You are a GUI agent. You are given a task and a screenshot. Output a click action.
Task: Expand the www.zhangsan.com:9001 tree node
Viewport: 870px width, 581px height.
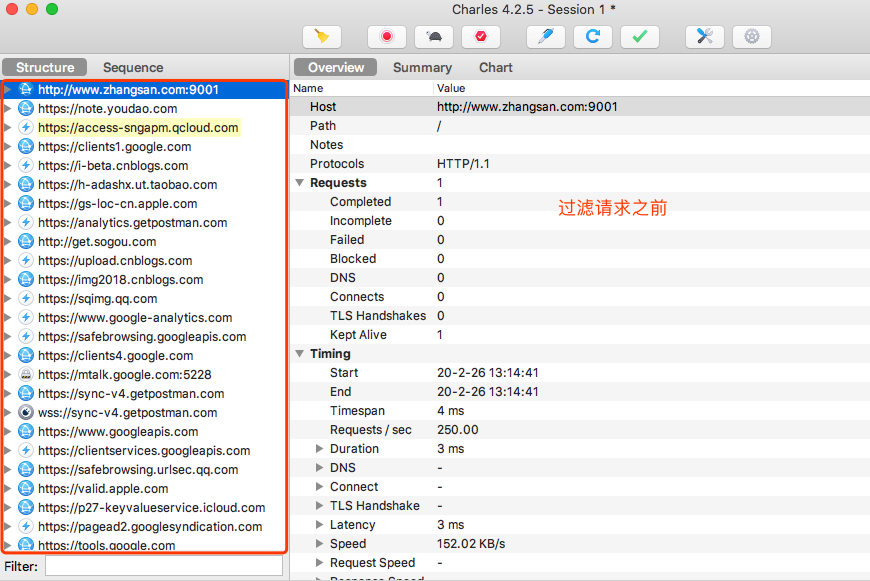point(8,89)
